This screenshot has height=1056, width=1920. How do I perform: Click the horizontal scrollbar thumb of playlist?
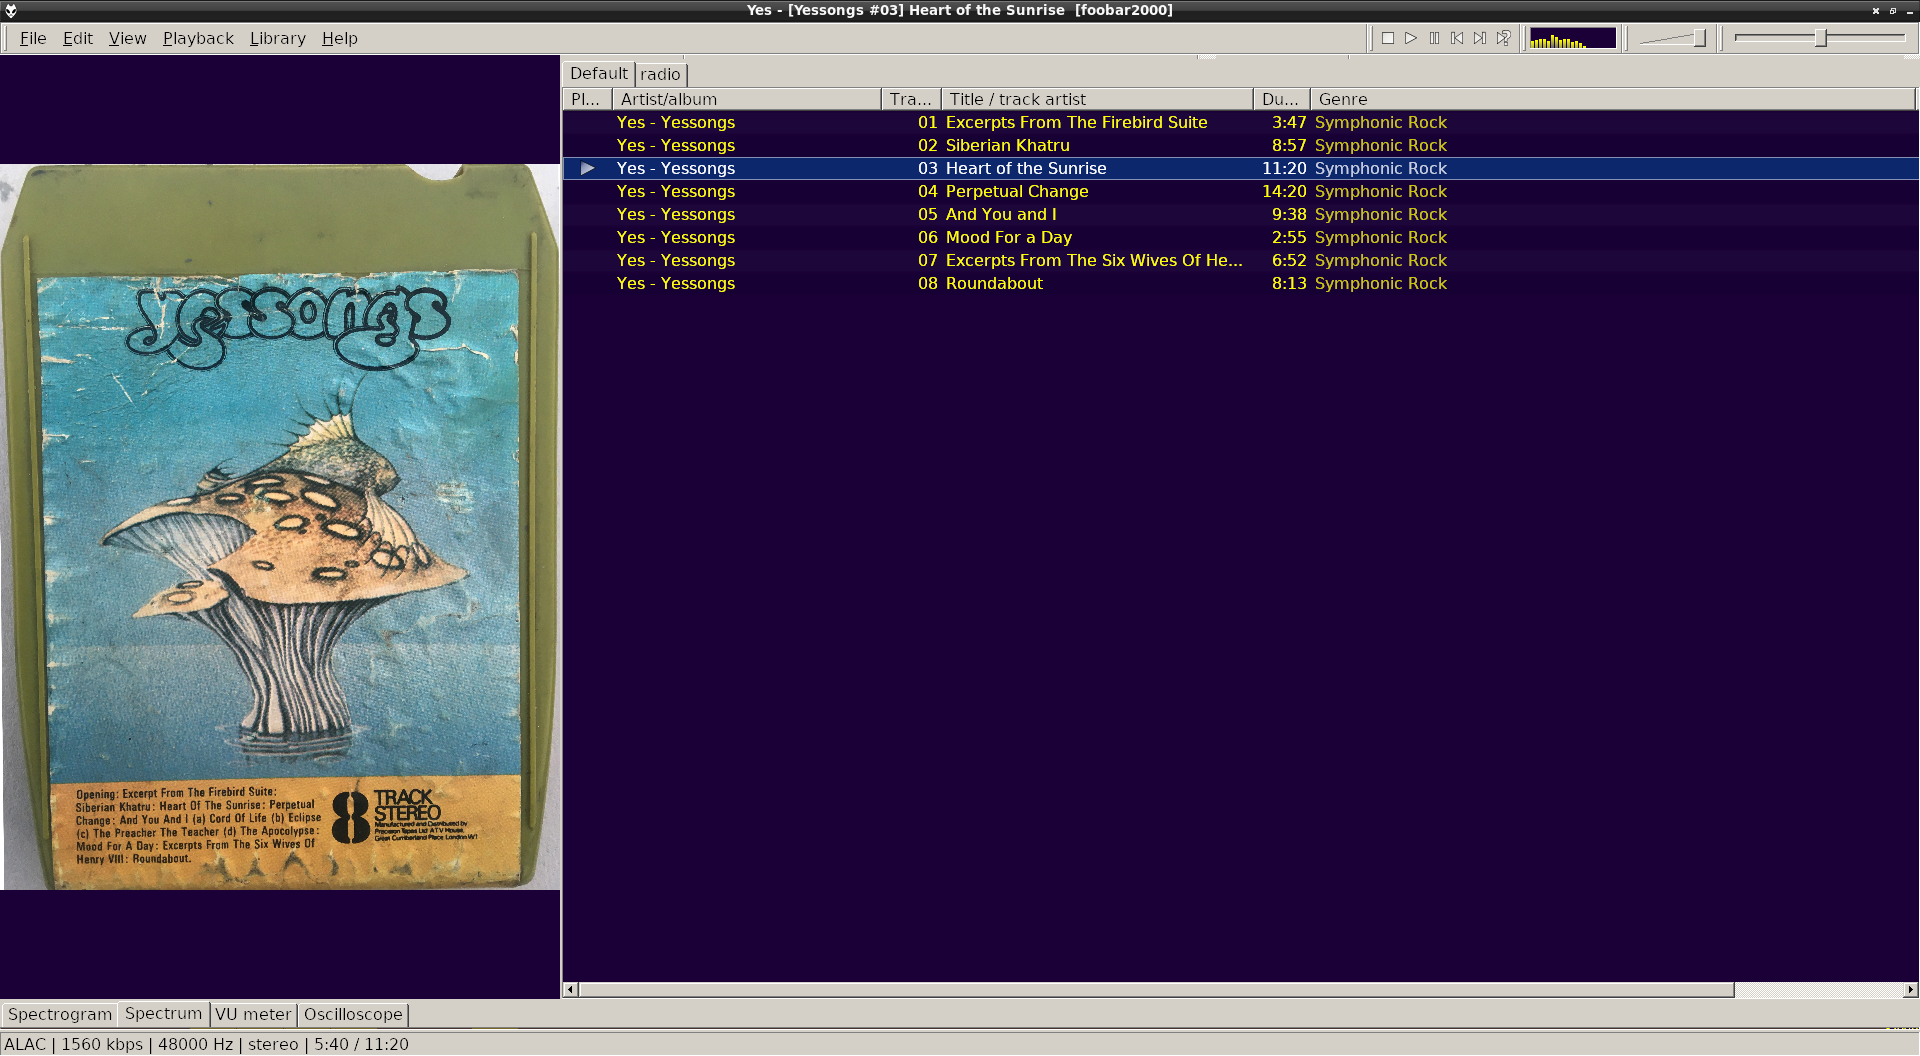1156,990
